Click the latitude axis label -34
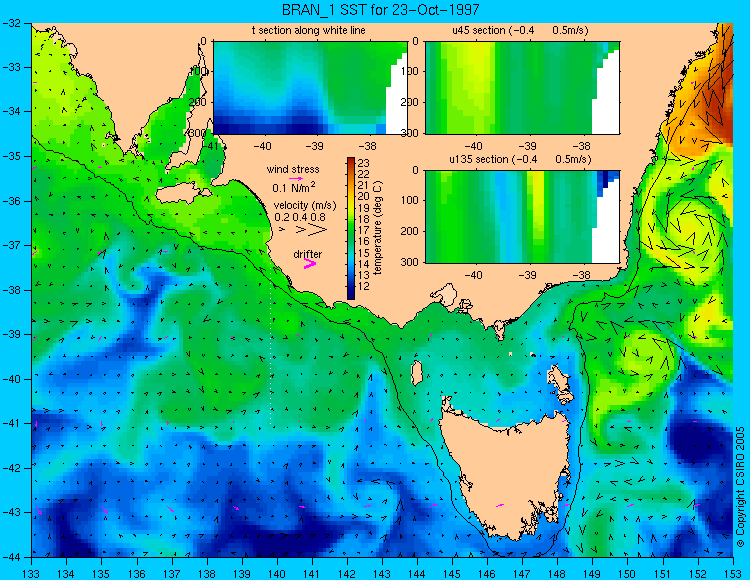The width and height of the screenshot is (750, 580). [x=11, y=111]
